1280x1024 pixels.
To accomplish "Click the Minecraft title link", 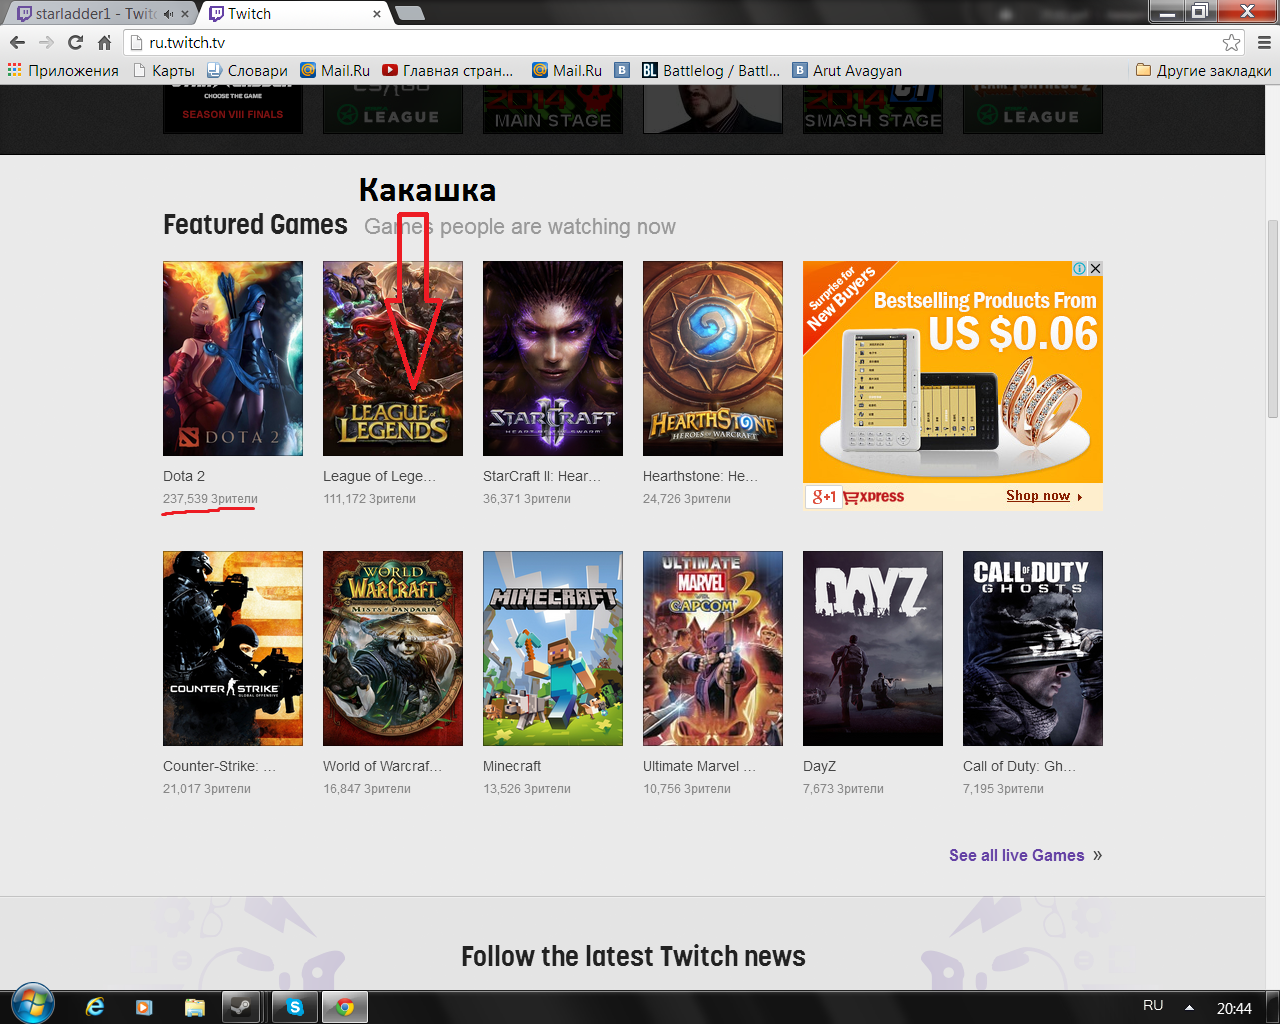I will pos(512,766).
